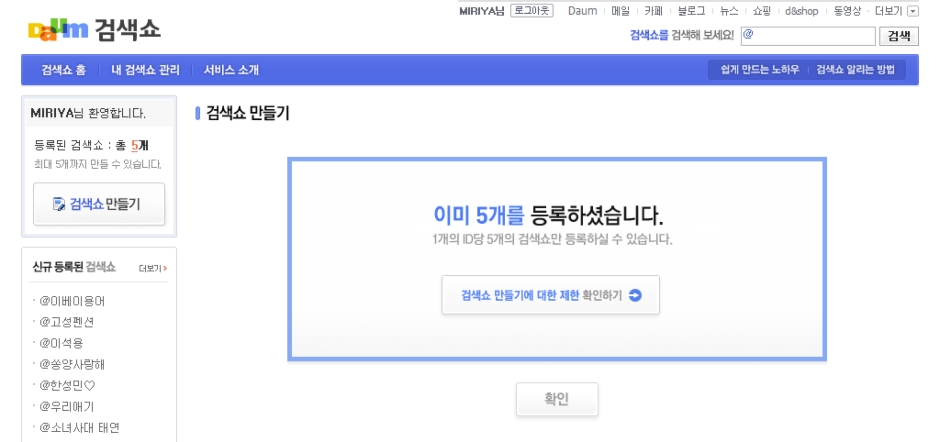
Task: Go to 검색쇼 홈 tab
Action: 64,70
